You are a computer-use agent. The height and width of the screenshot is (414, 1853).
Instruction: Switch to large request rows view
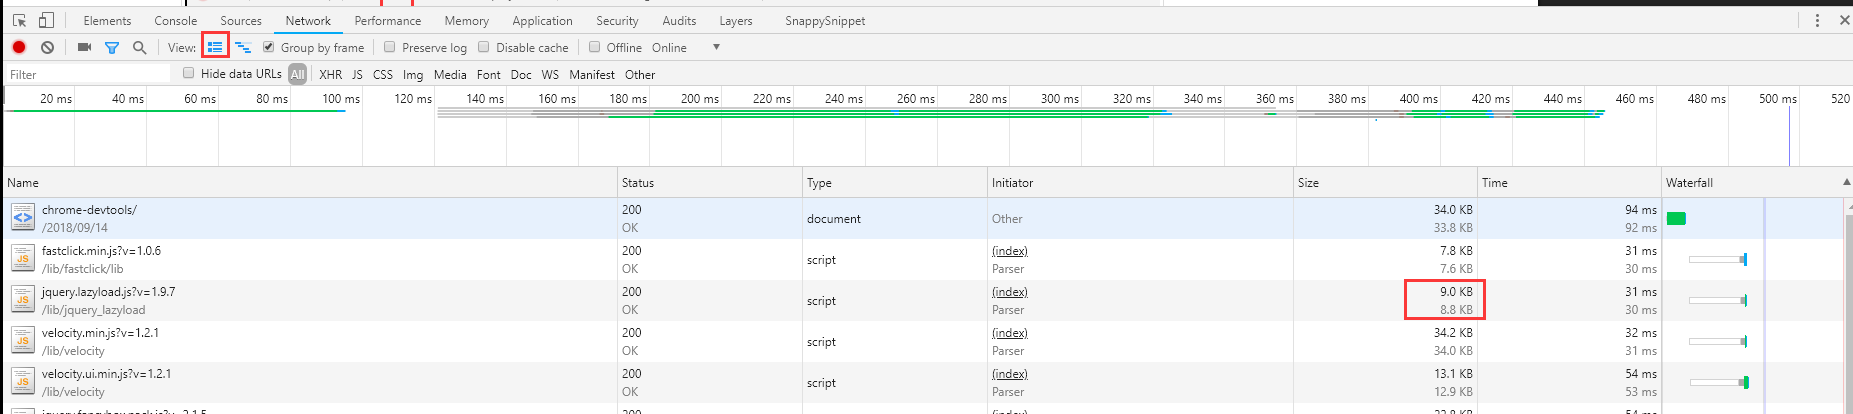(215, 47)
